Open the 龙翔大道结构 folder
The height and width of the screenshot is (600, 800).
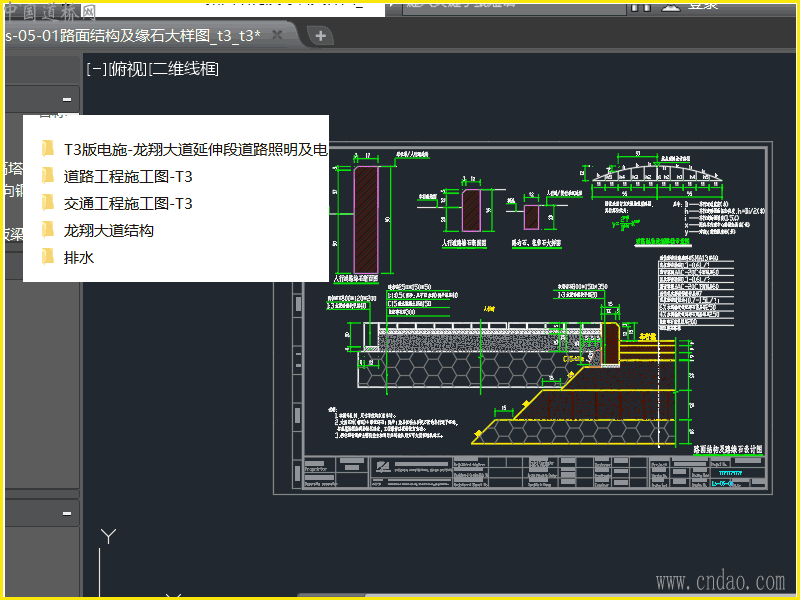pos(108,231)
